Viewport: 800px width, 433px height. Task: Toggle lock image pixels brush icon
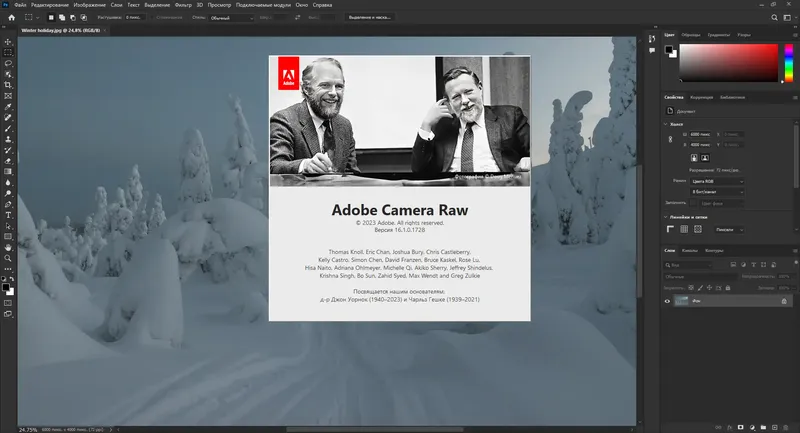(700, 288)
